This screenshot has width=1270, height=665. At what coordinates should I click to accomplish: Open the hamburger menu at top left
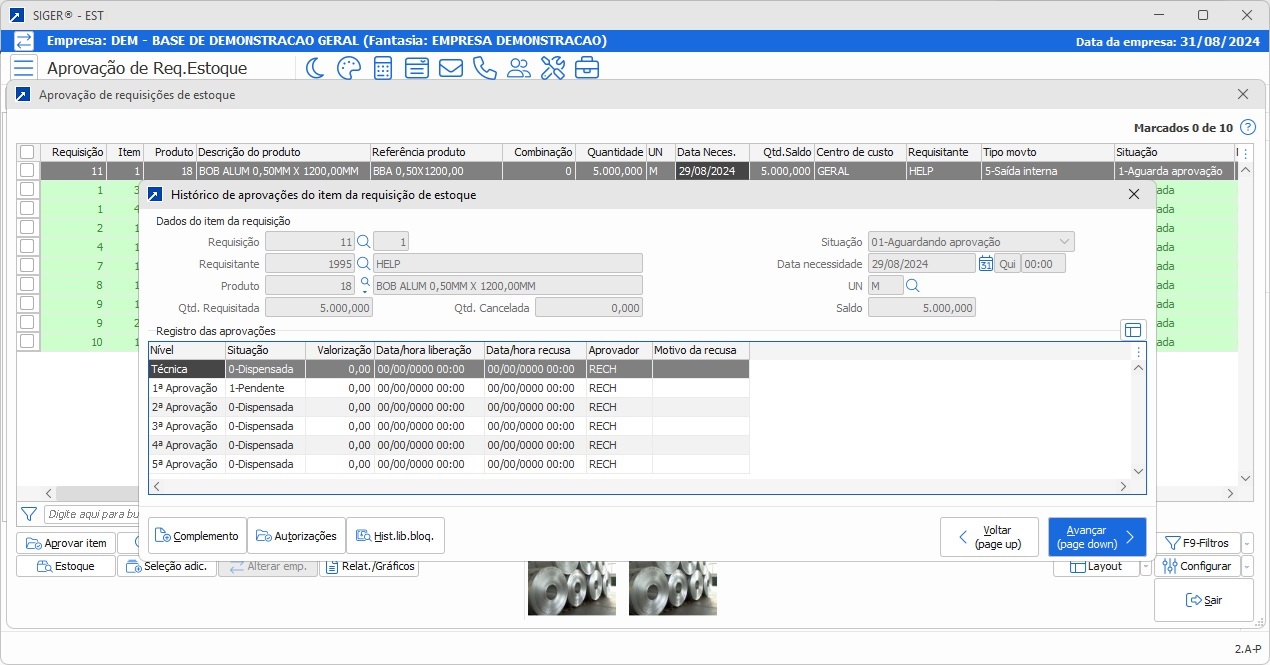click(23, 67)
